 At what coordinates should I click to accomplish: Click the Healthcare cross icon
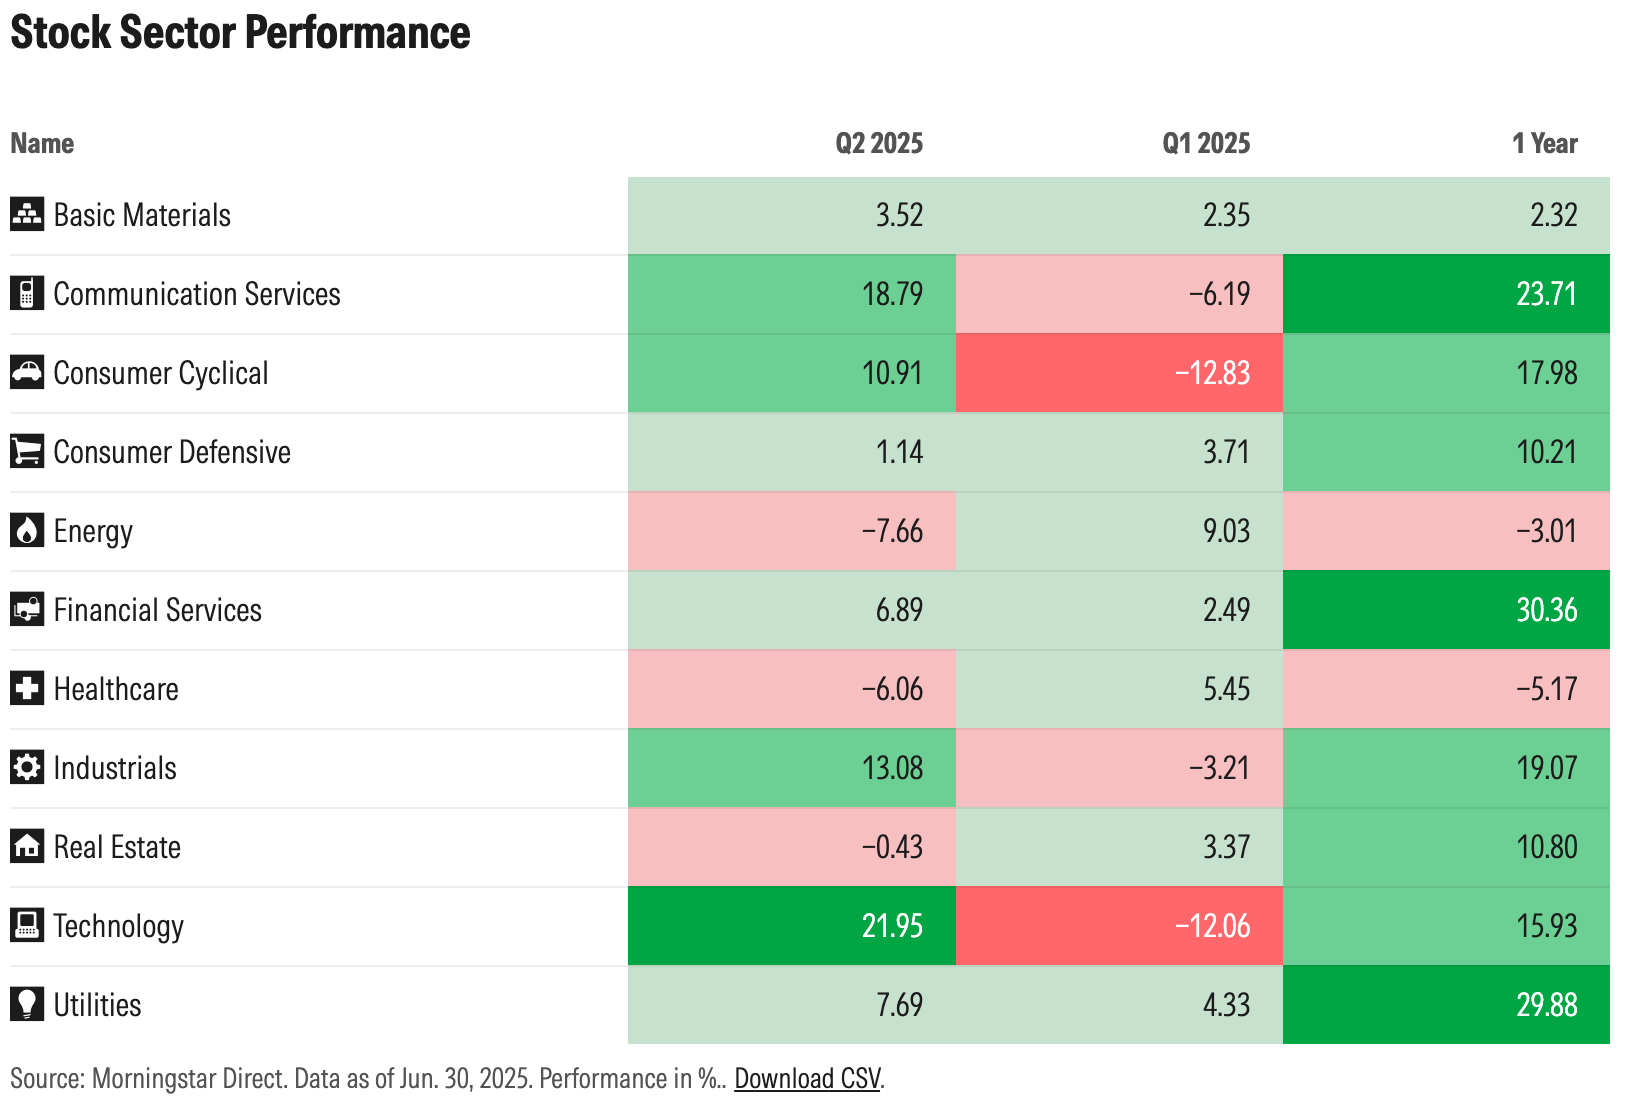(27, 689)
